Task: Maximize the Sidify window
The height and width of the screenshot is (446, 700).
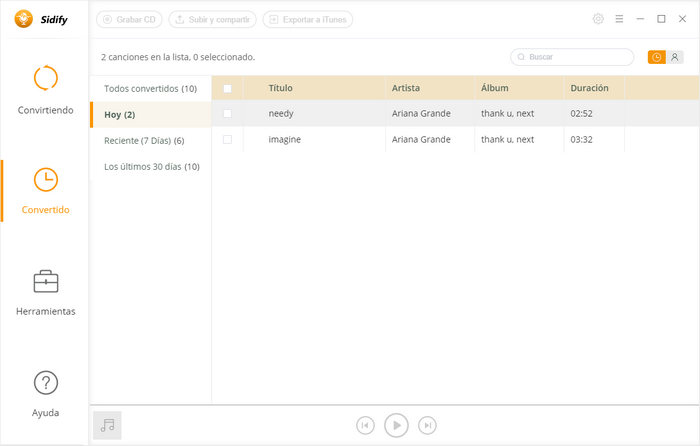Action: tap(661, 19)
